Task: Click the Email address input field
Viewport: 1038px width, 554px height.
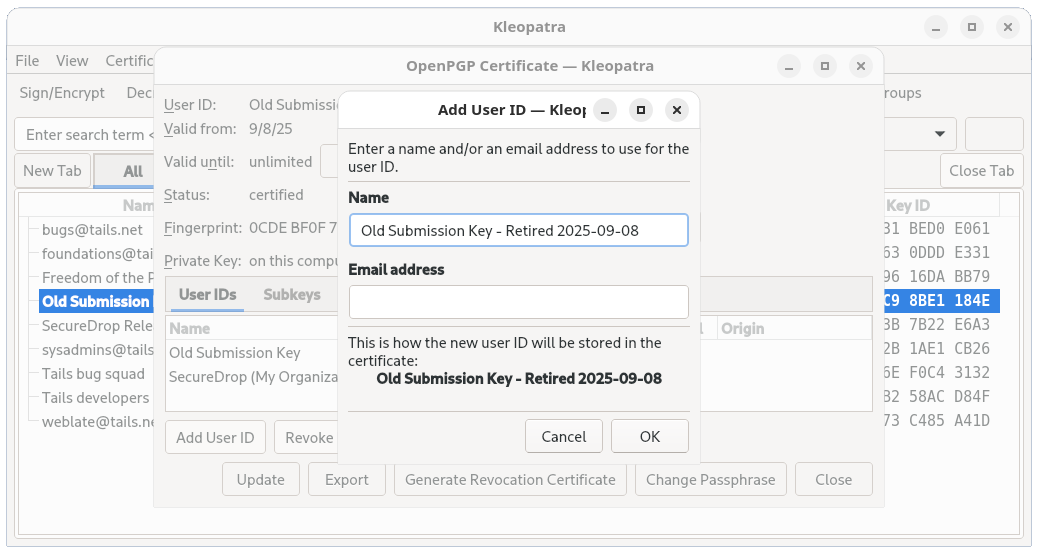Action: [x=518, y=302]
